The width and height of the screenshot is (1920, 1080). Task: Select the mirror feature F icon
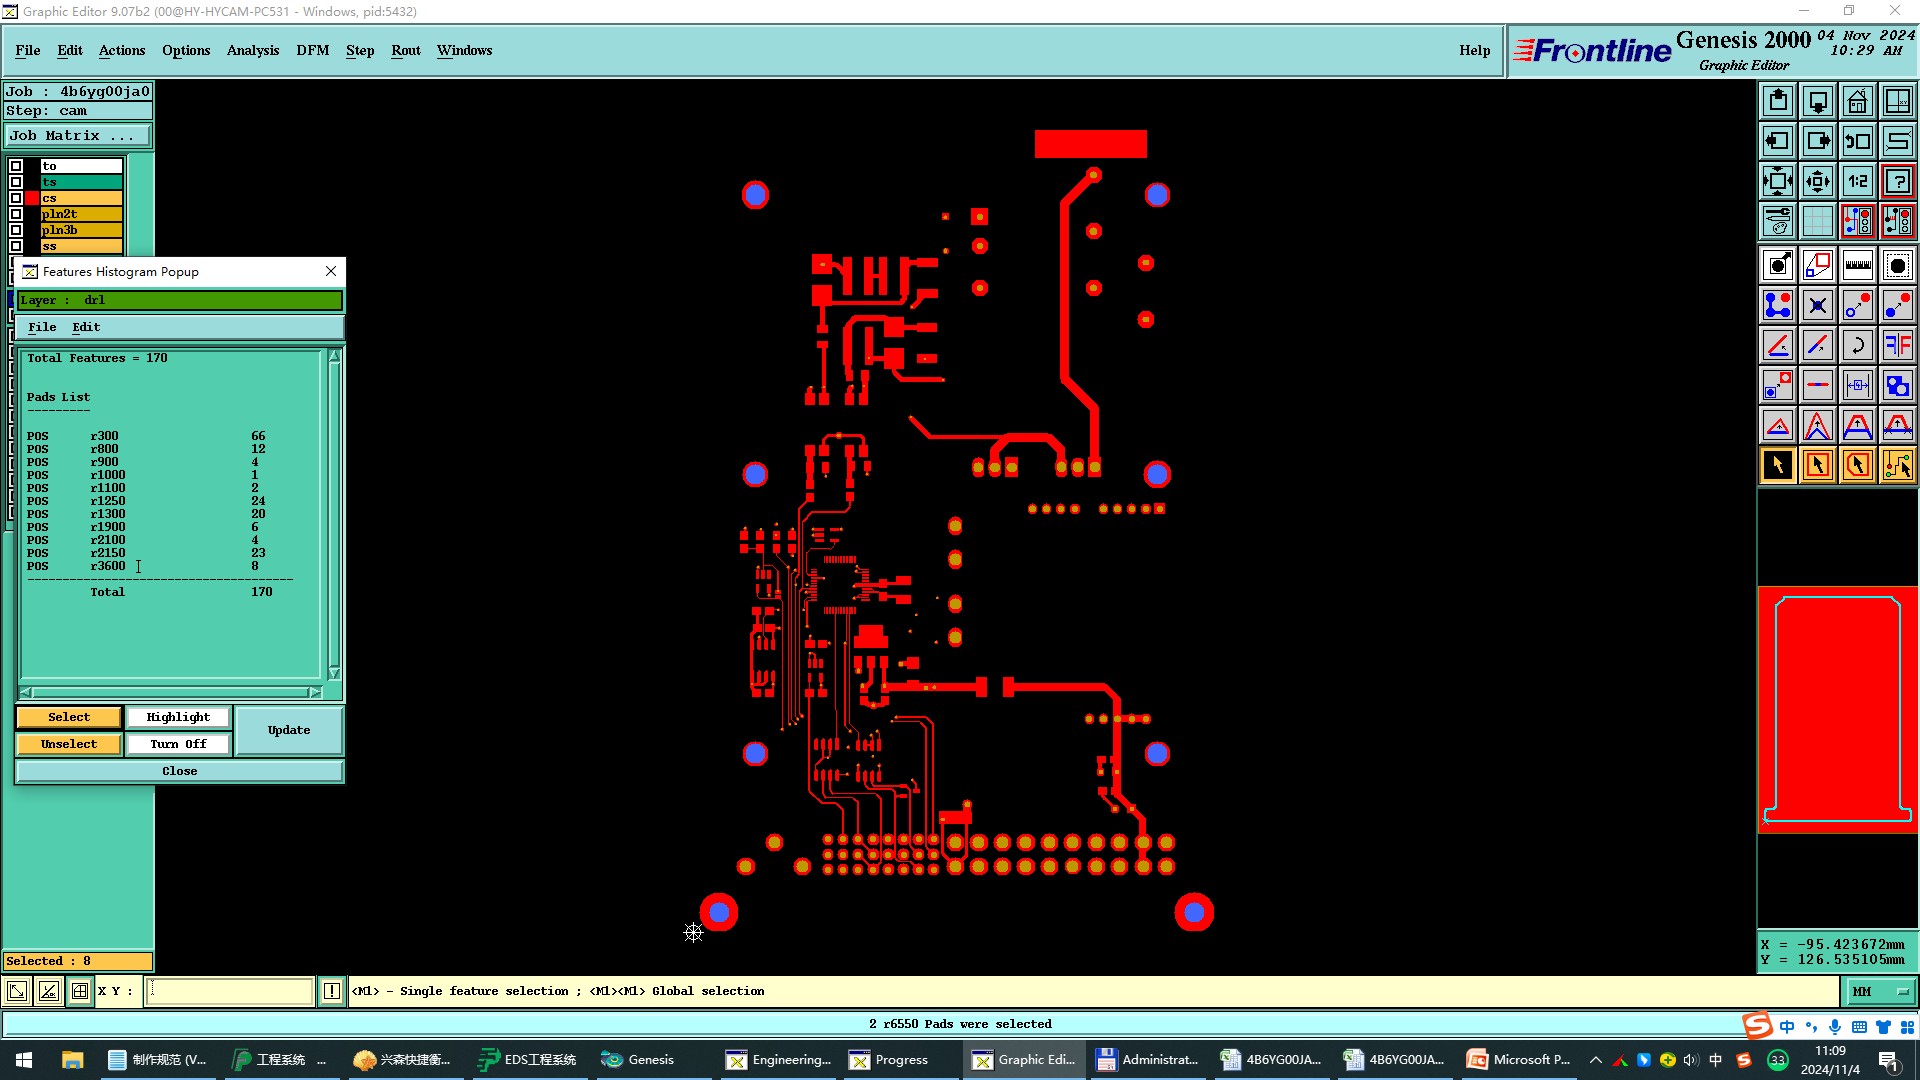point(1897,345)
